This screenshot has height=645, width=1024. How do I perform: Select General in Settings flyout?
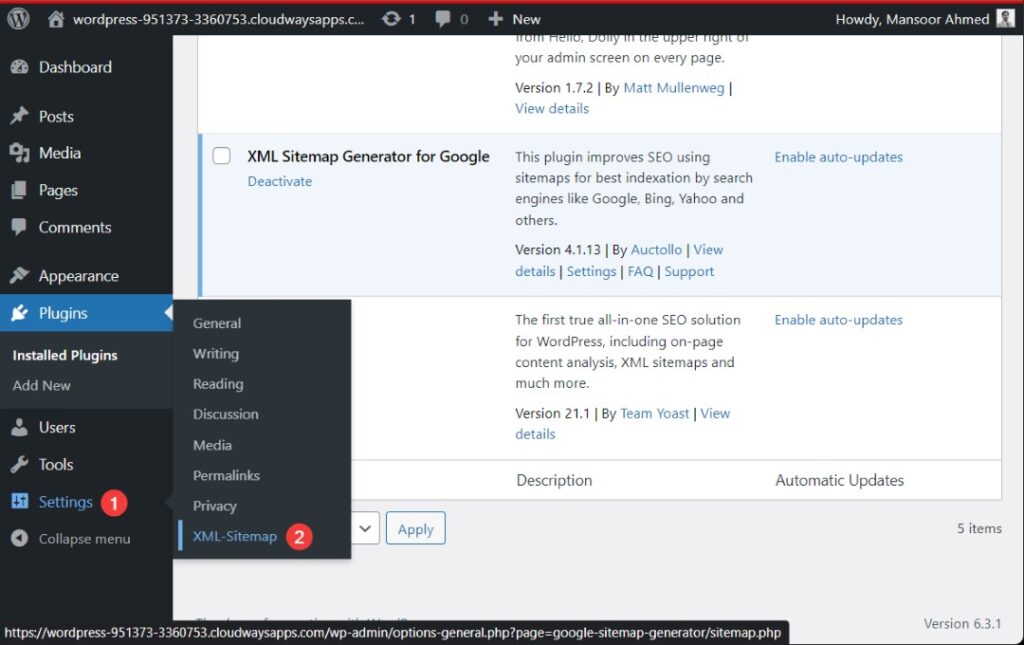click(x=217, y=323)
